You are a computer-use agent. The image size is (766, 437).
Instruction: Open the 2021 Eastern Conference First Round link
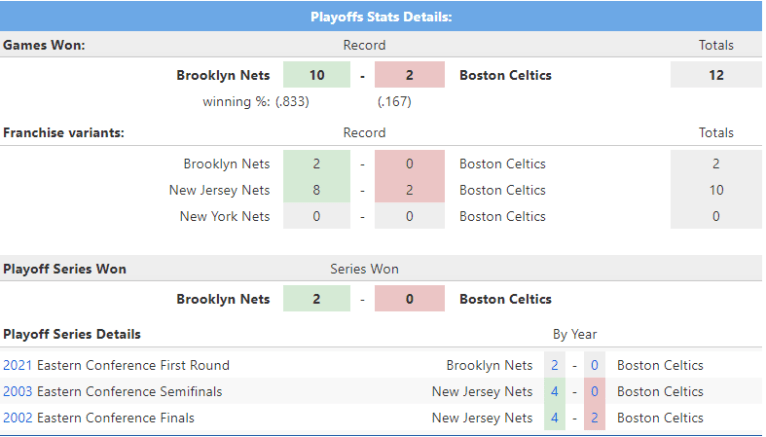(116, 365)
